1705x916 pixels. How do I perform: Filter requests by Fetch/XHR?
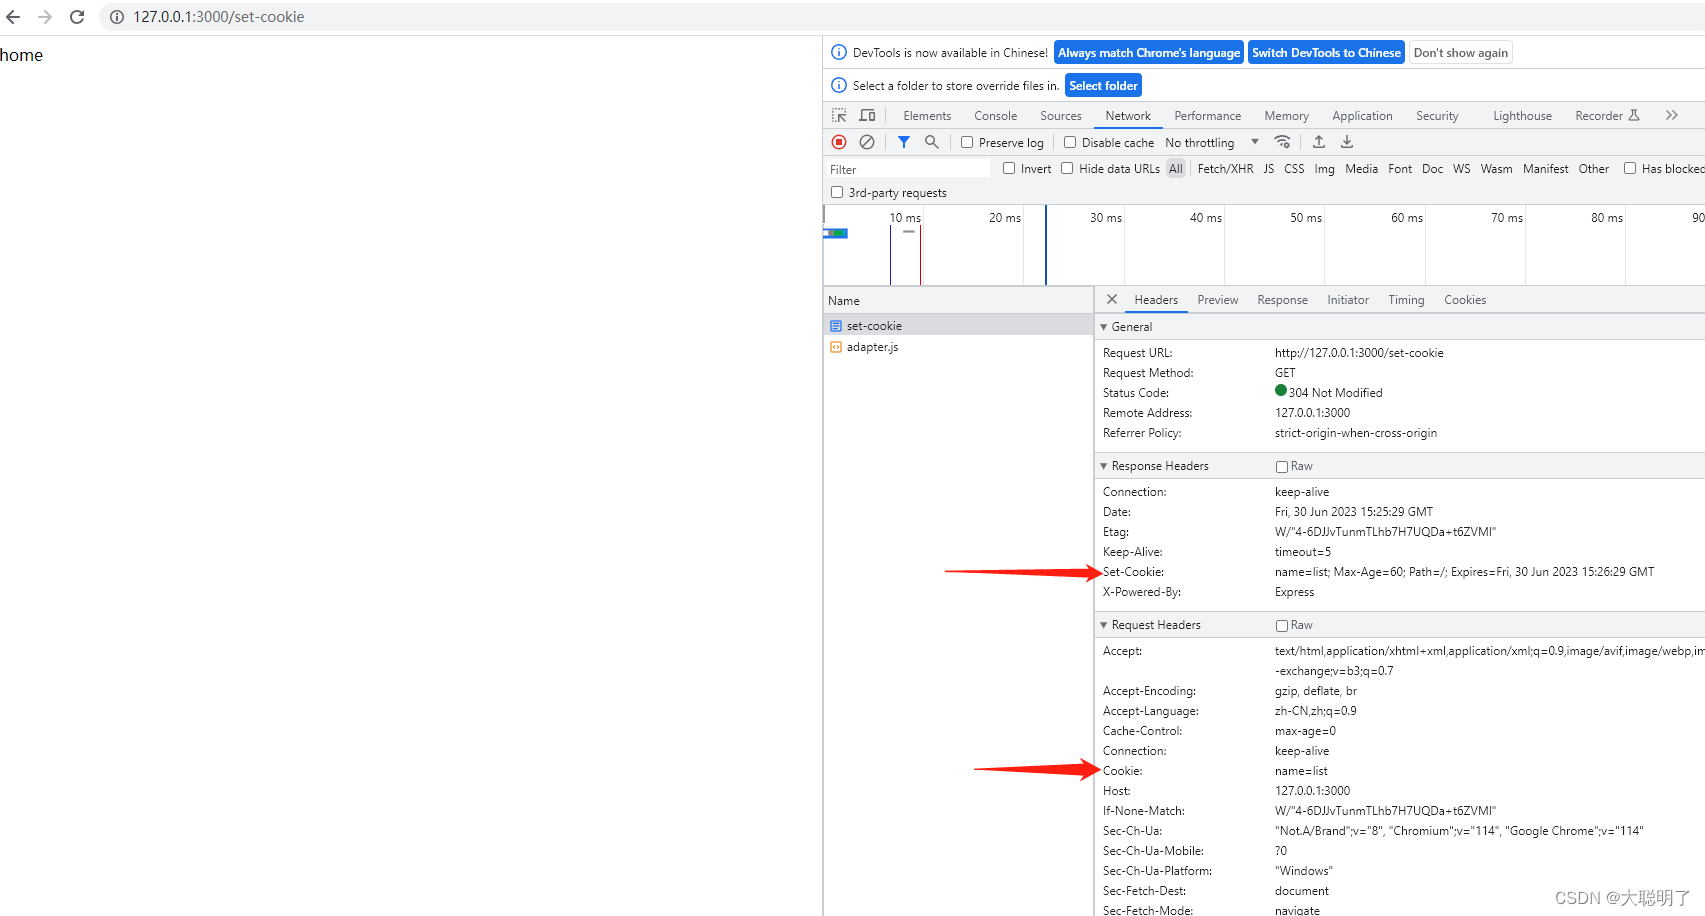pos(1225,169)
